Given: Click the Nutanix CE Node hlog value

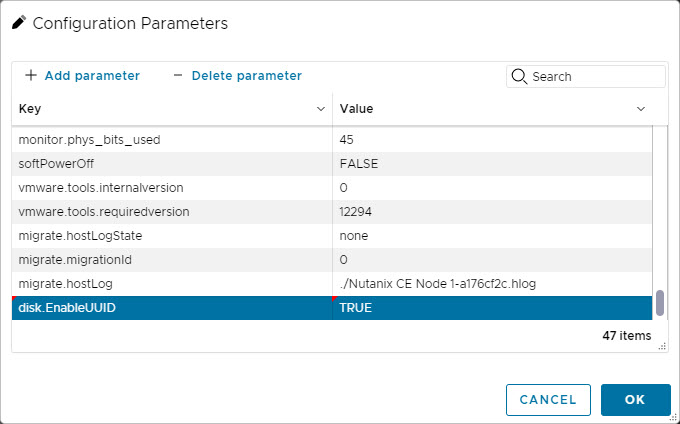Looking at the screenshot, I should click(492, 284).
